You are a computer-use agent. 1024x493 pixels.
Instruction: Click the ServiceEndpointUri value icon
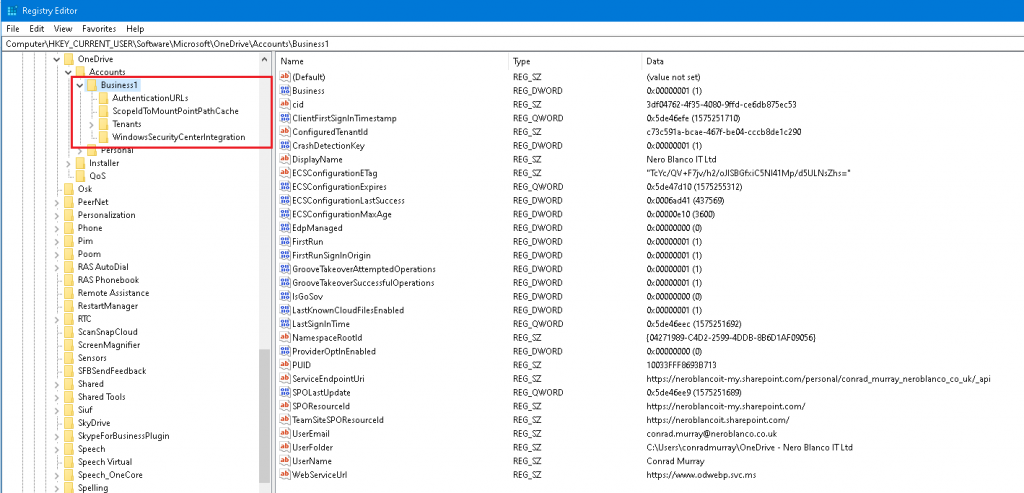(x=285, y=379)
